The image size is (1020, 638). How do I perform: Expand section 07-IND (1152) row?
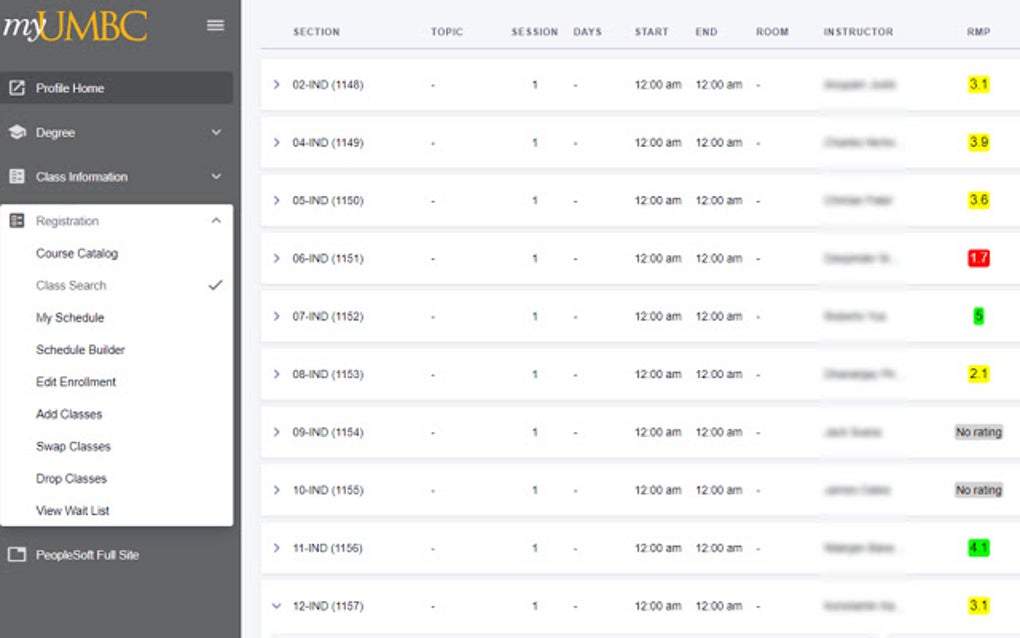pyautogui.click(x=277, y=317)
